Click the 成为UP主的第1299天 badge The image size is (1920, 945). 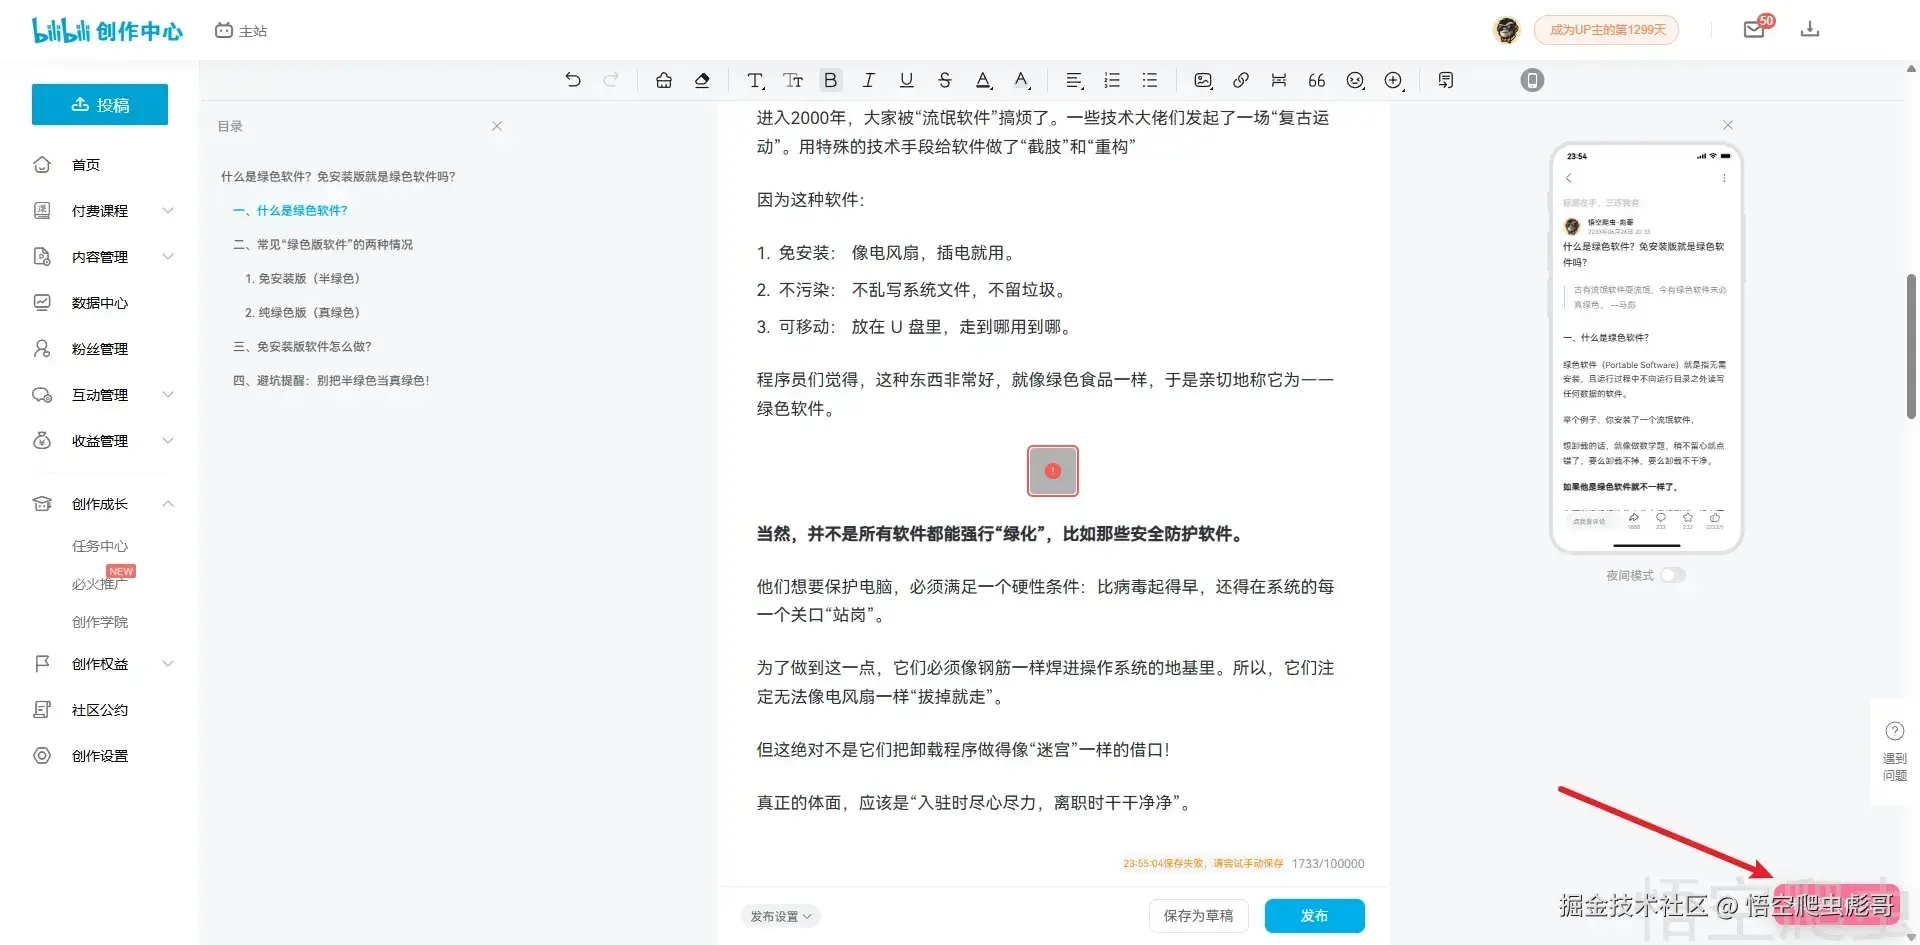(1607, 30)
